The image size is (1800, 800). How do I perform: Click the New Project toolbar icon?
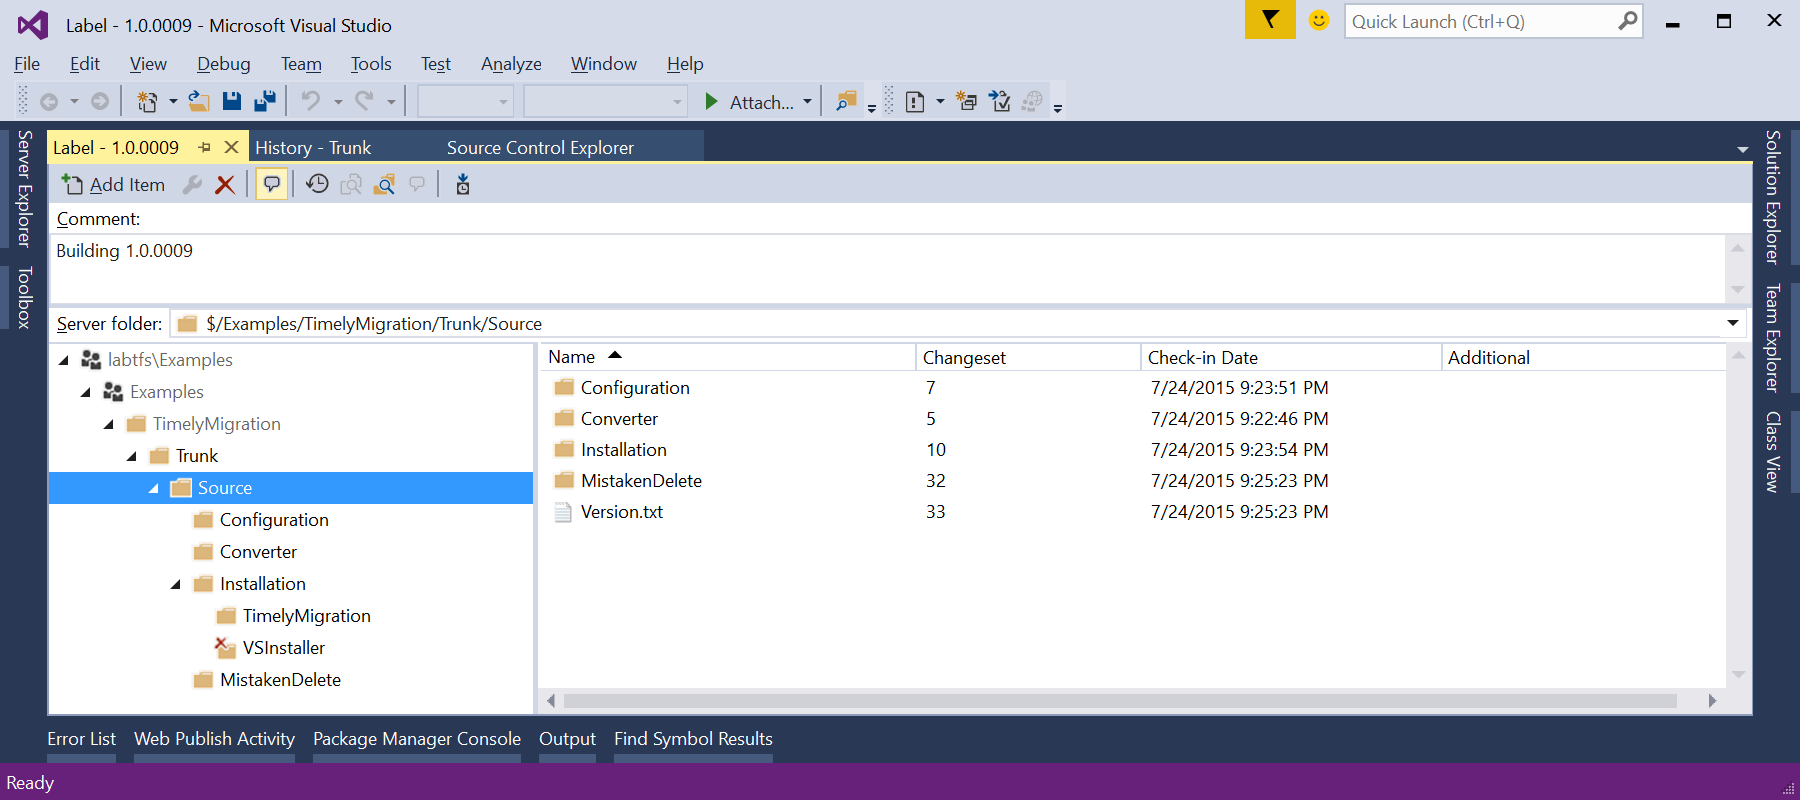pos(147,101)
